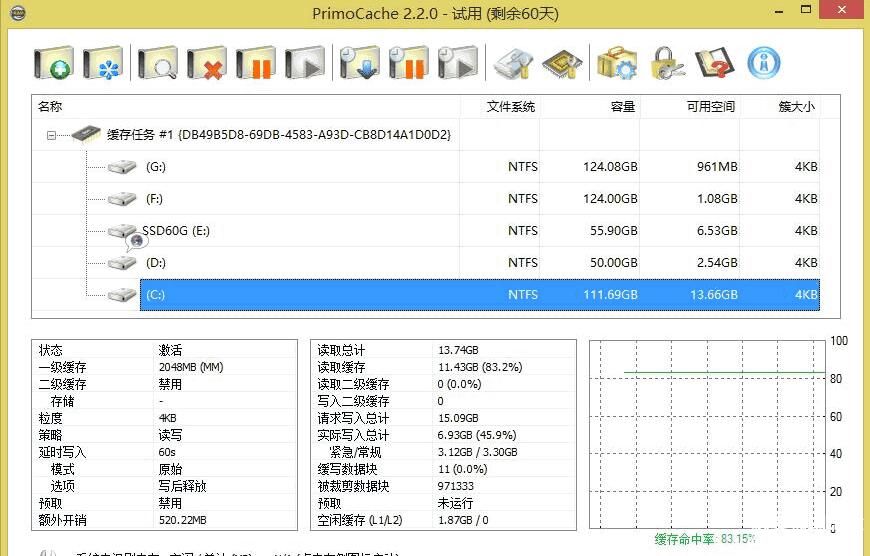The width and height of the screenshot is (870, 556).
Task: Select the highlighted (C:) volume row
Action: point(480,295)
